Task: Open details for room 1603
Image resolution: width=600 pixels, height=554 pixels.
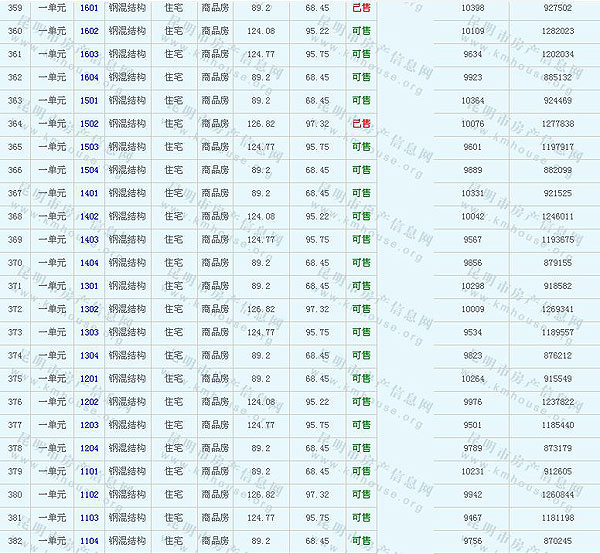Action: pos(89,54)
